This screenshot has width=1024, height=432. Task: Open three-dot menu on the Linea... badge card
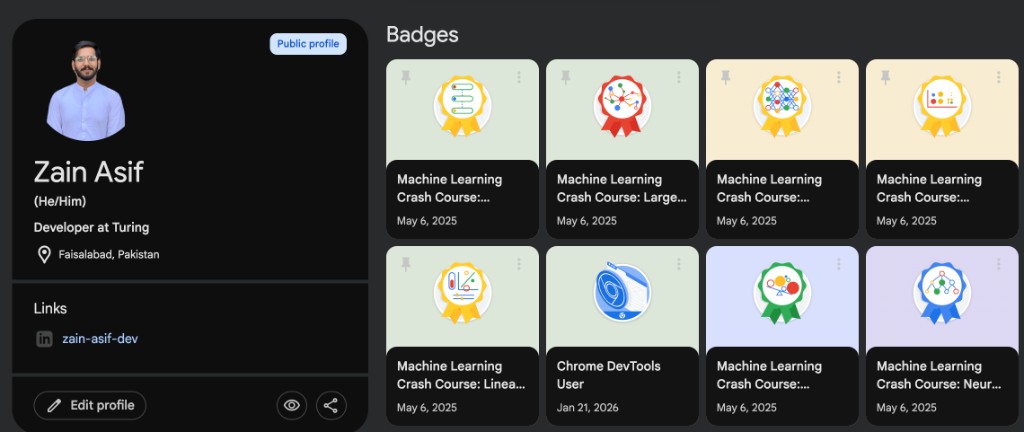(519, 264)
